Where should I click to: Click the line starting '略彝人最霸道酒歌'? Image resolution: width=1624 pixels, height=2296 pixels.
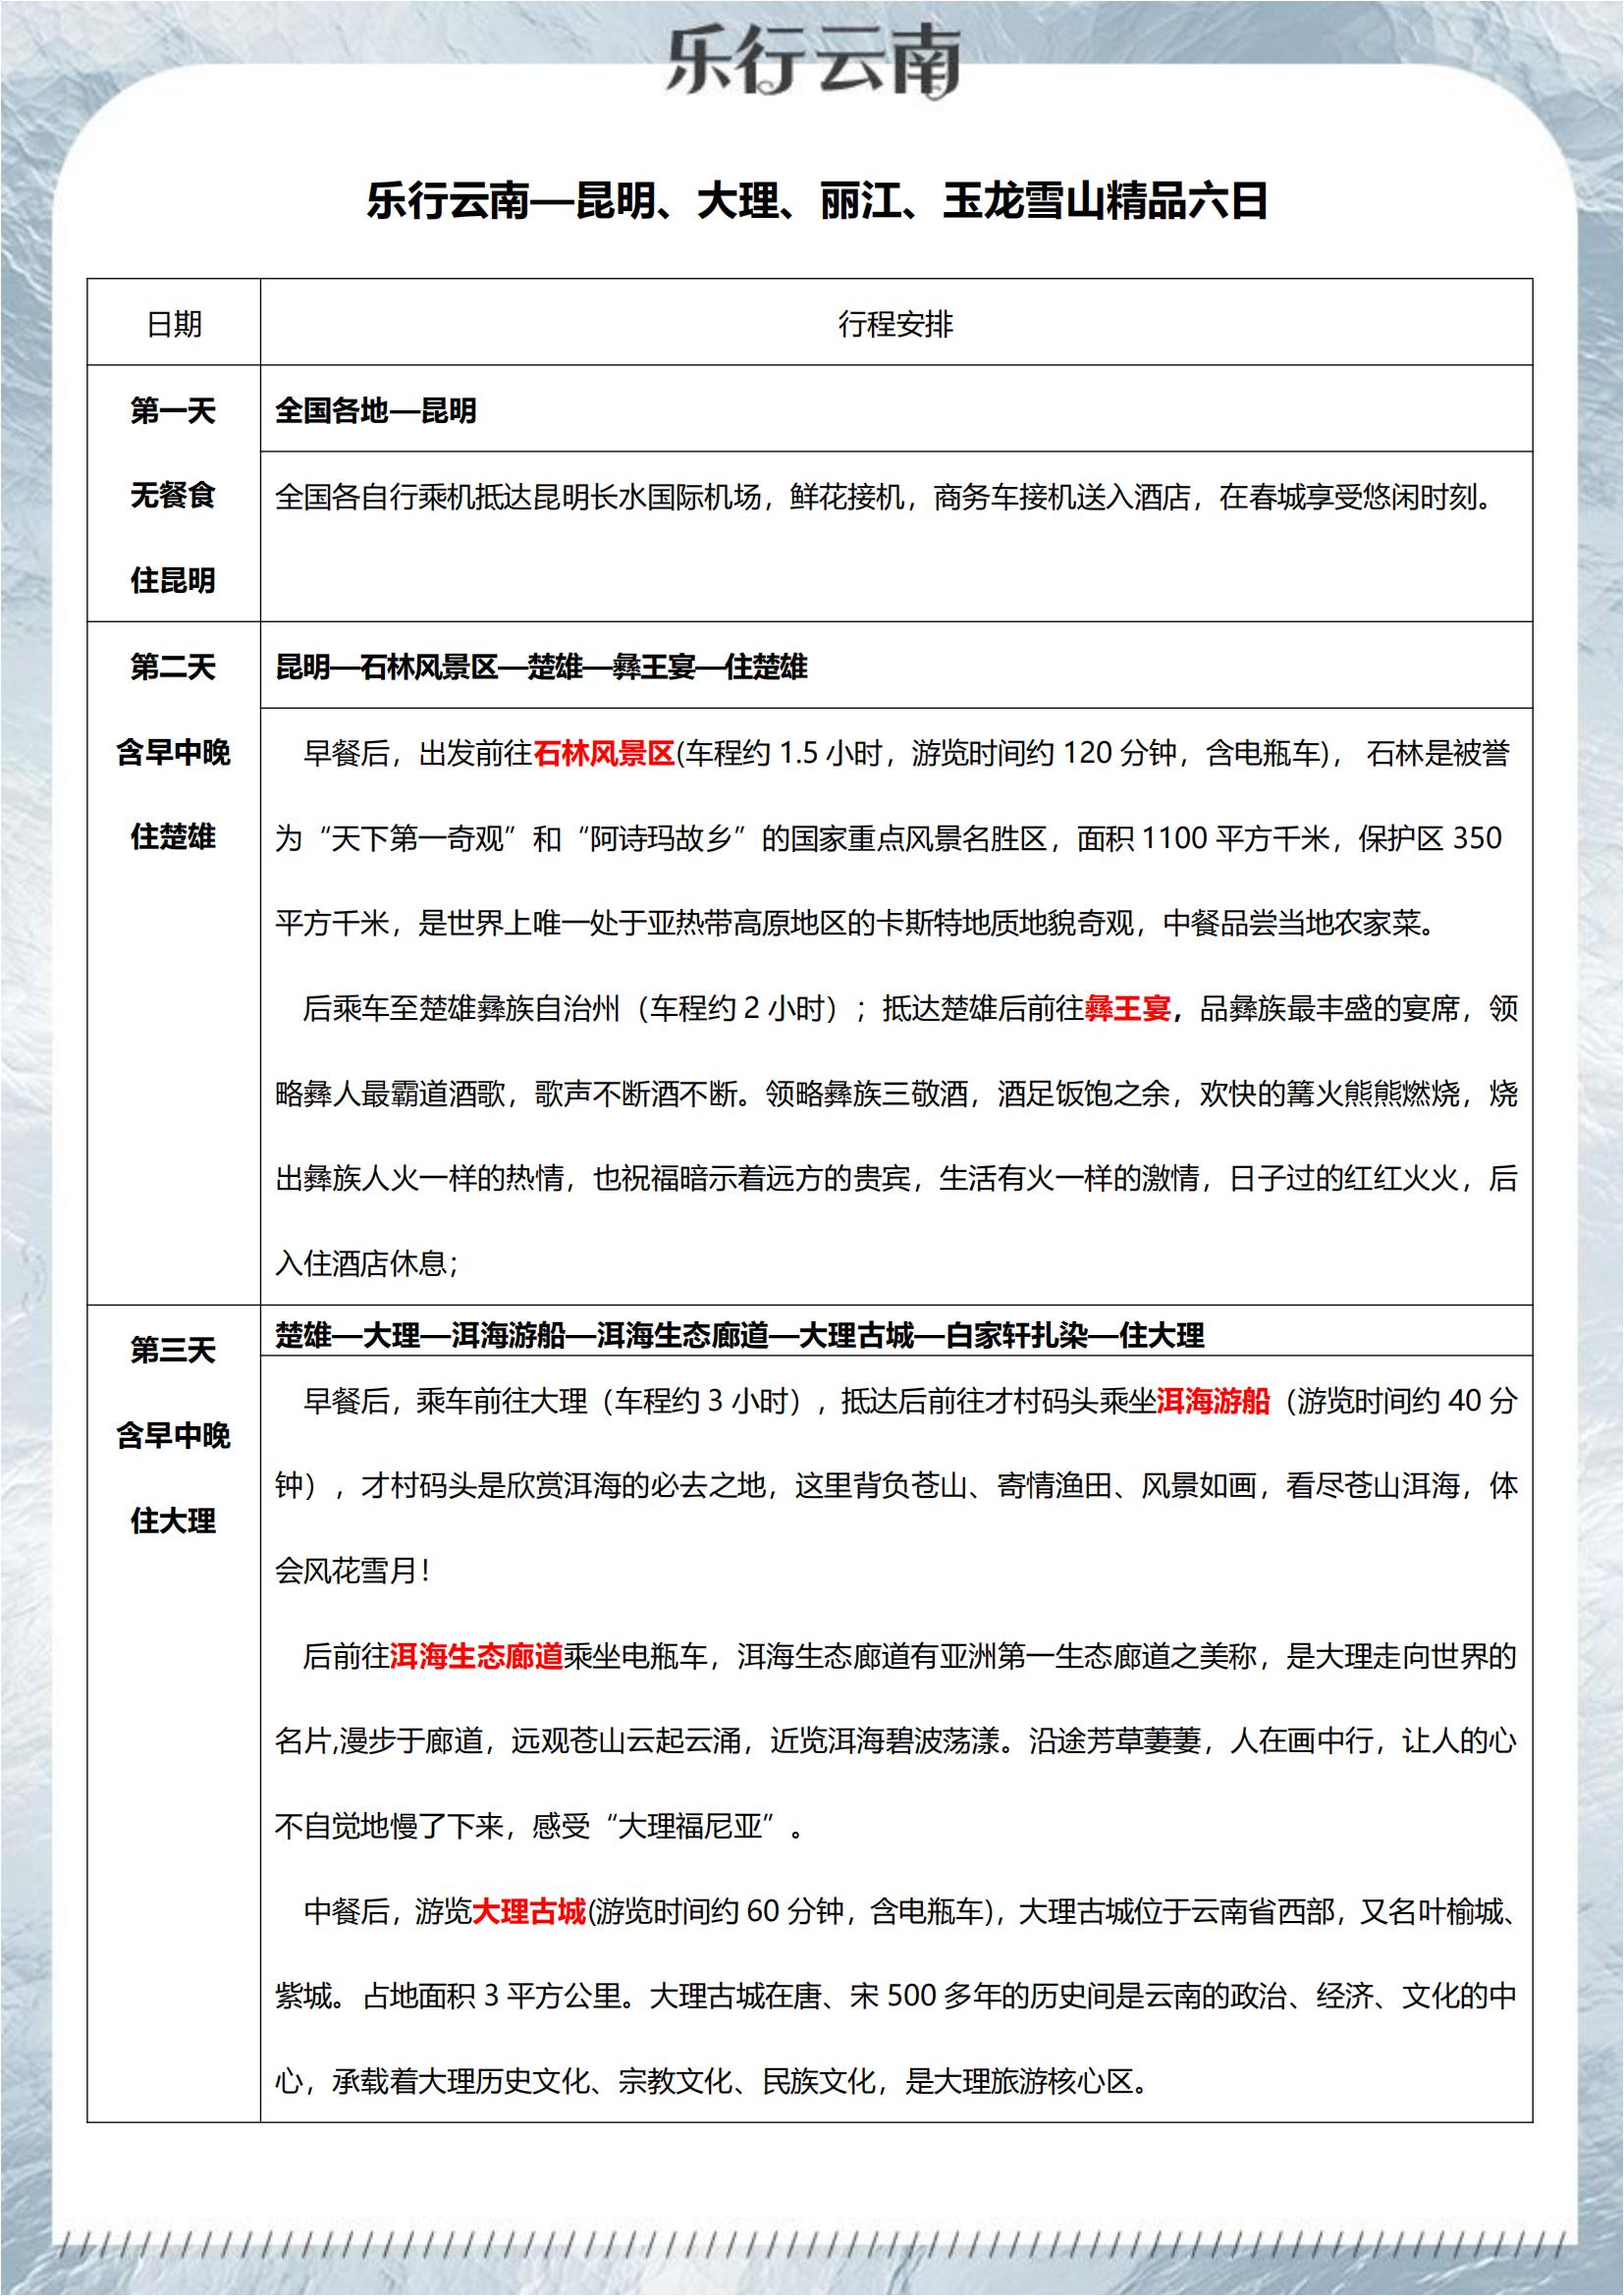pyautogui.click(x=897, y=1093)
